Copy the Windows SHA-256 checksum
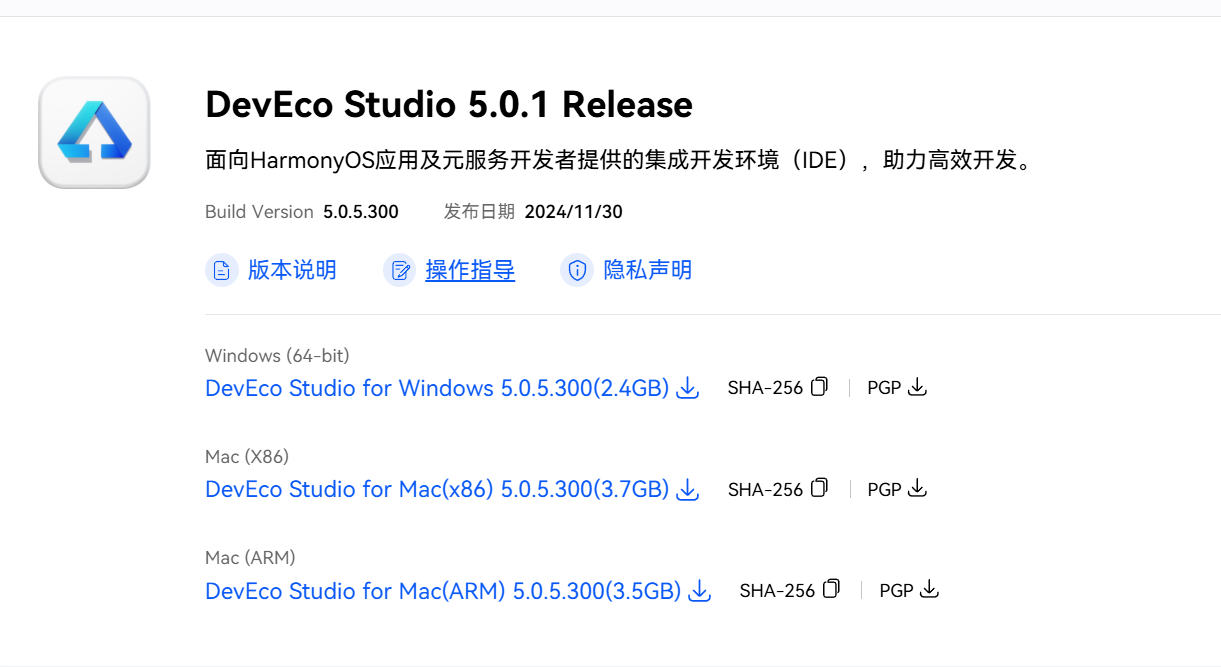Screen dimensions: 1221x667 [x=819, y=387]
